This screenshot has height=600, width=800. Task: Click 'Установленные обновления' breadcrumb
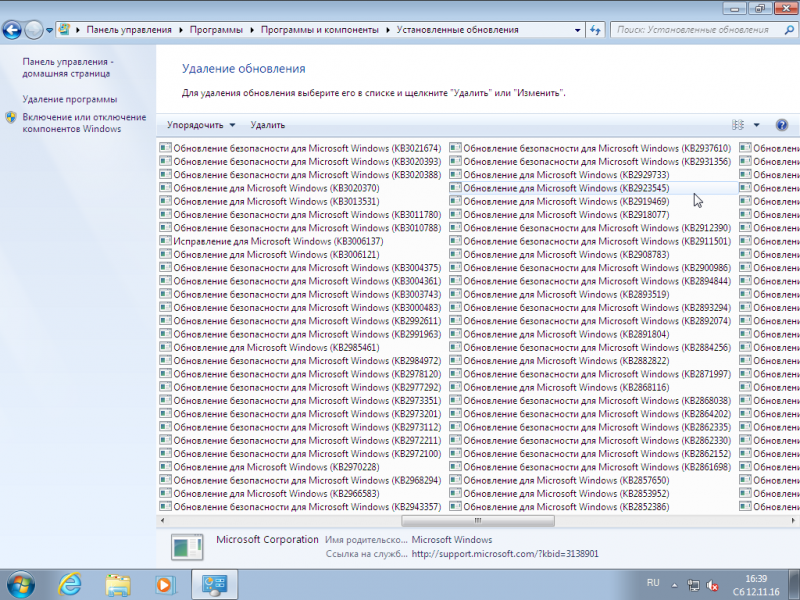pyautogui.click(x=458, y=30)
